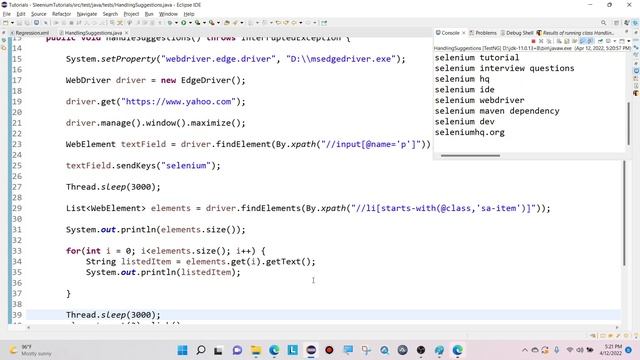640x360 pixels.
Task: Terminate the run with red stop icon
Action: (533, 41)
